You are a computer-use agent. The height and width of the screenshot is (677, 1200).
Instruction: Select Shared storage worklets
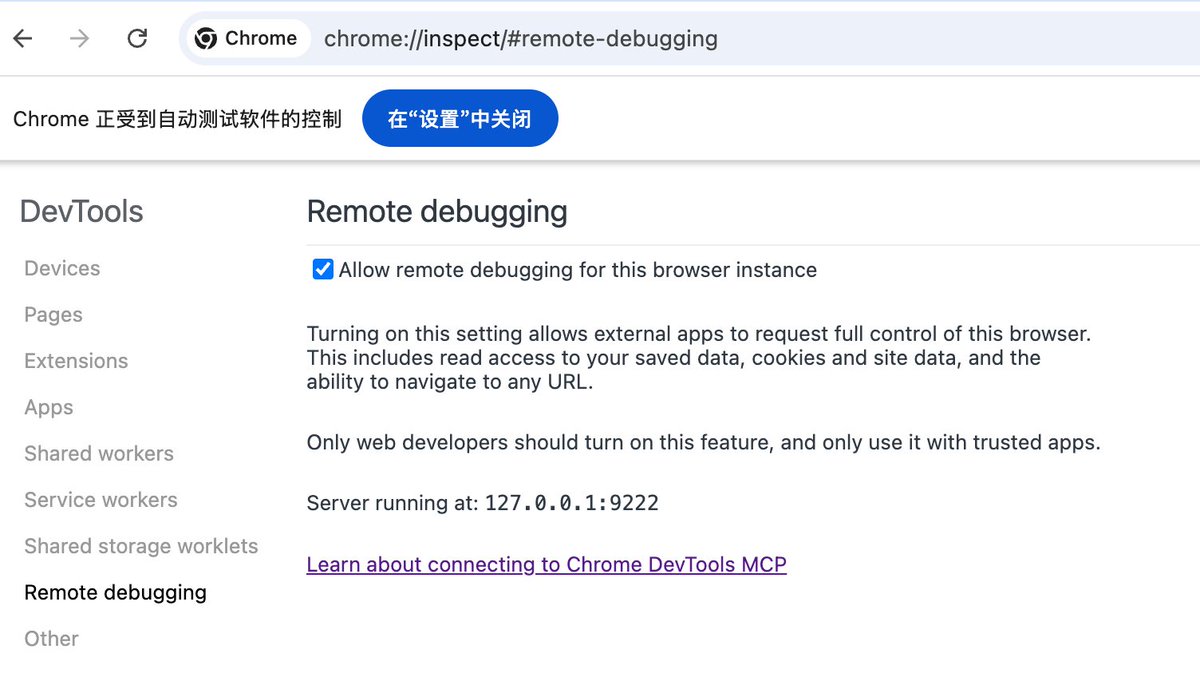click(x=141, y=546)
